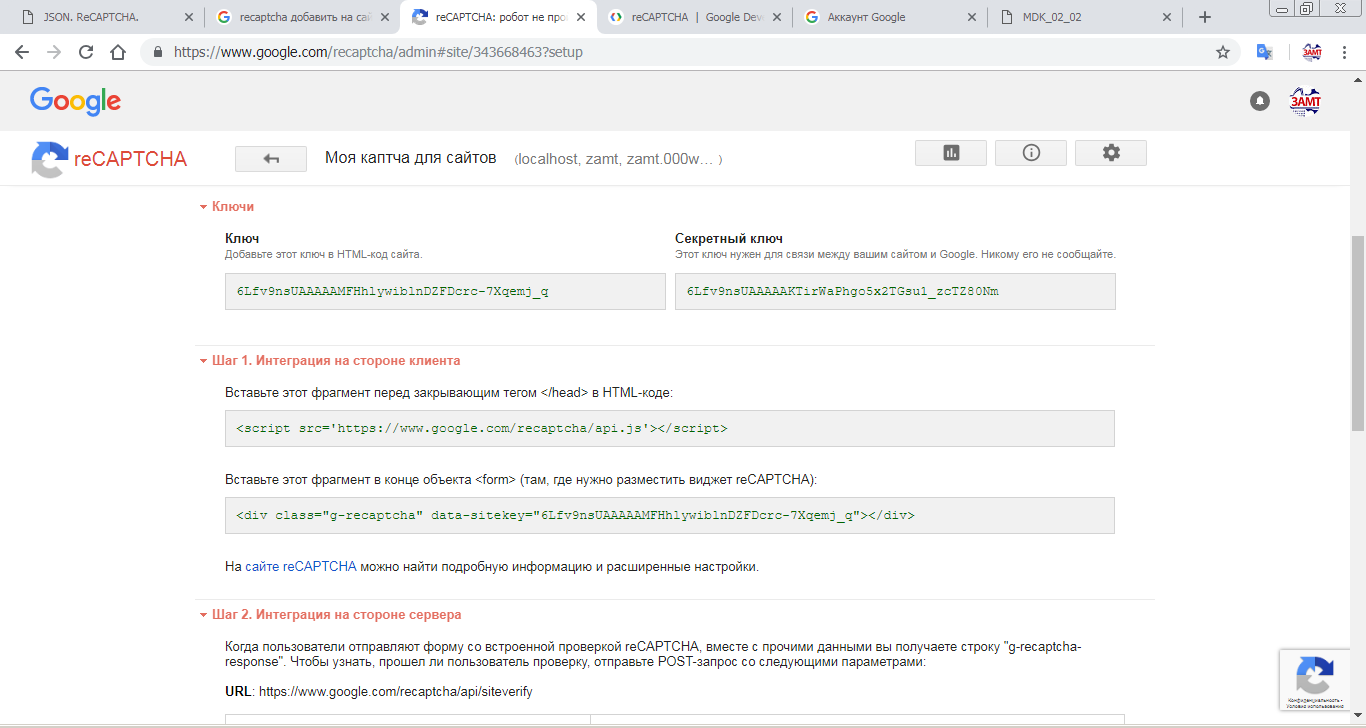Reload the current page
Viewport: 1366px width, 728px height.
(86, 52)
